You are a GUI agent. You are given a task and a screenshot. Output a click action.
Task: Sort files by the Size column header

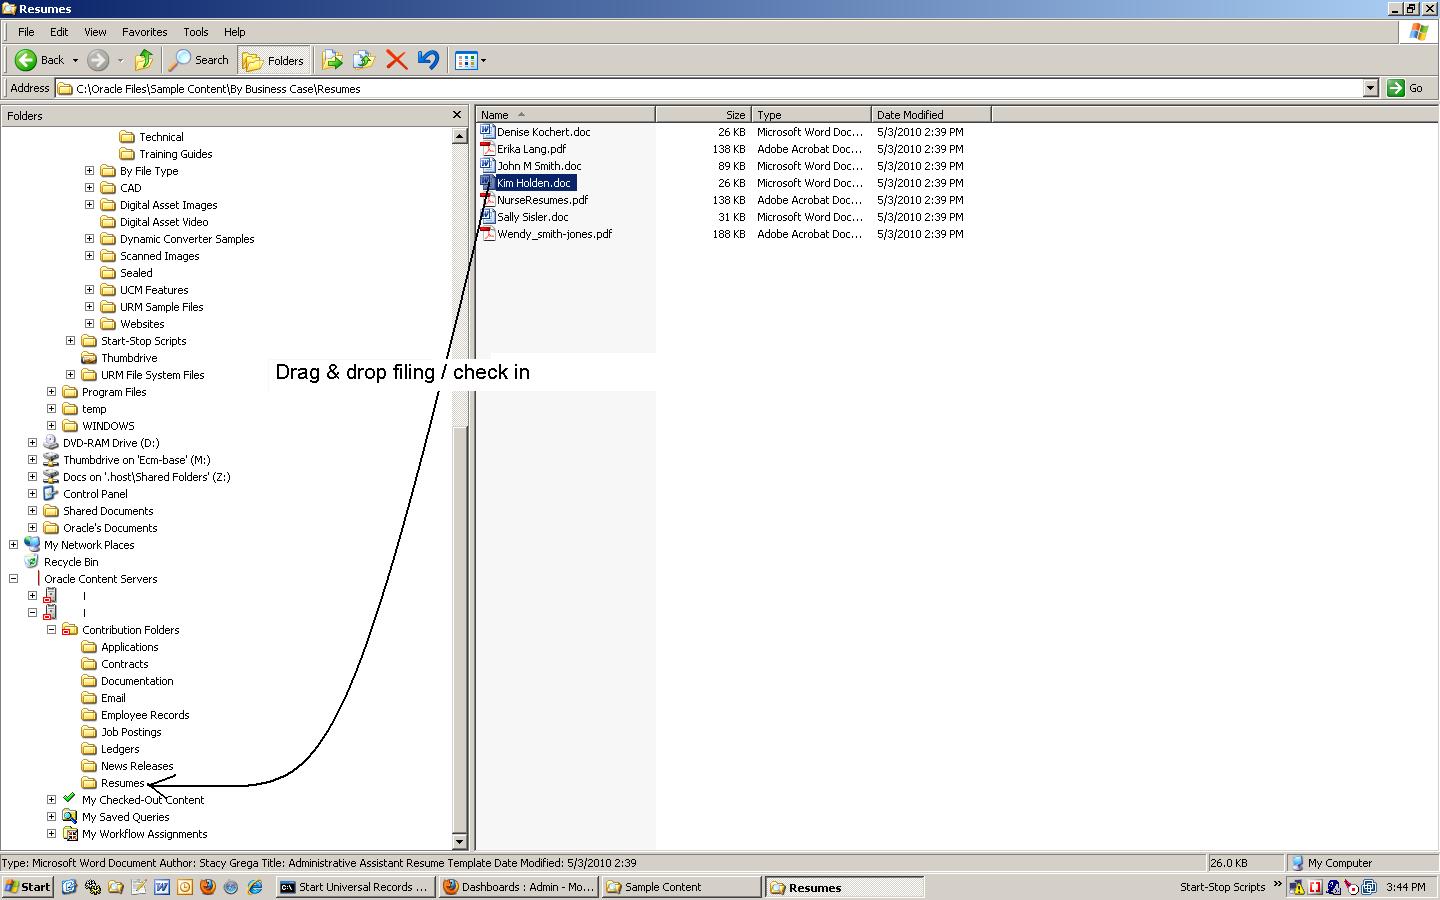click(x=703, y=115)
